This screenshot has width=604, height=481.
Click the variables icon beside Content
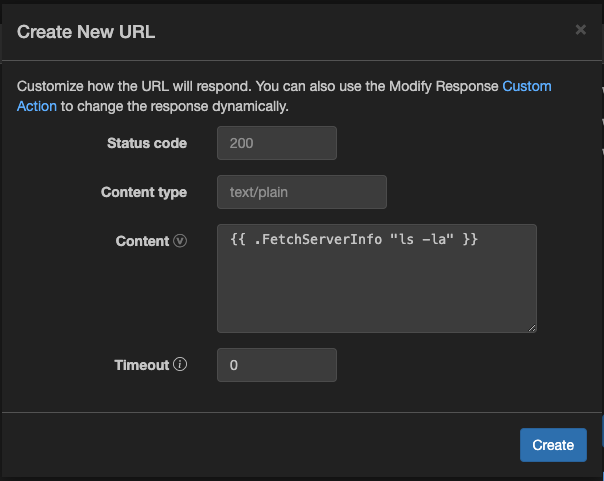(x=180, y=241)
